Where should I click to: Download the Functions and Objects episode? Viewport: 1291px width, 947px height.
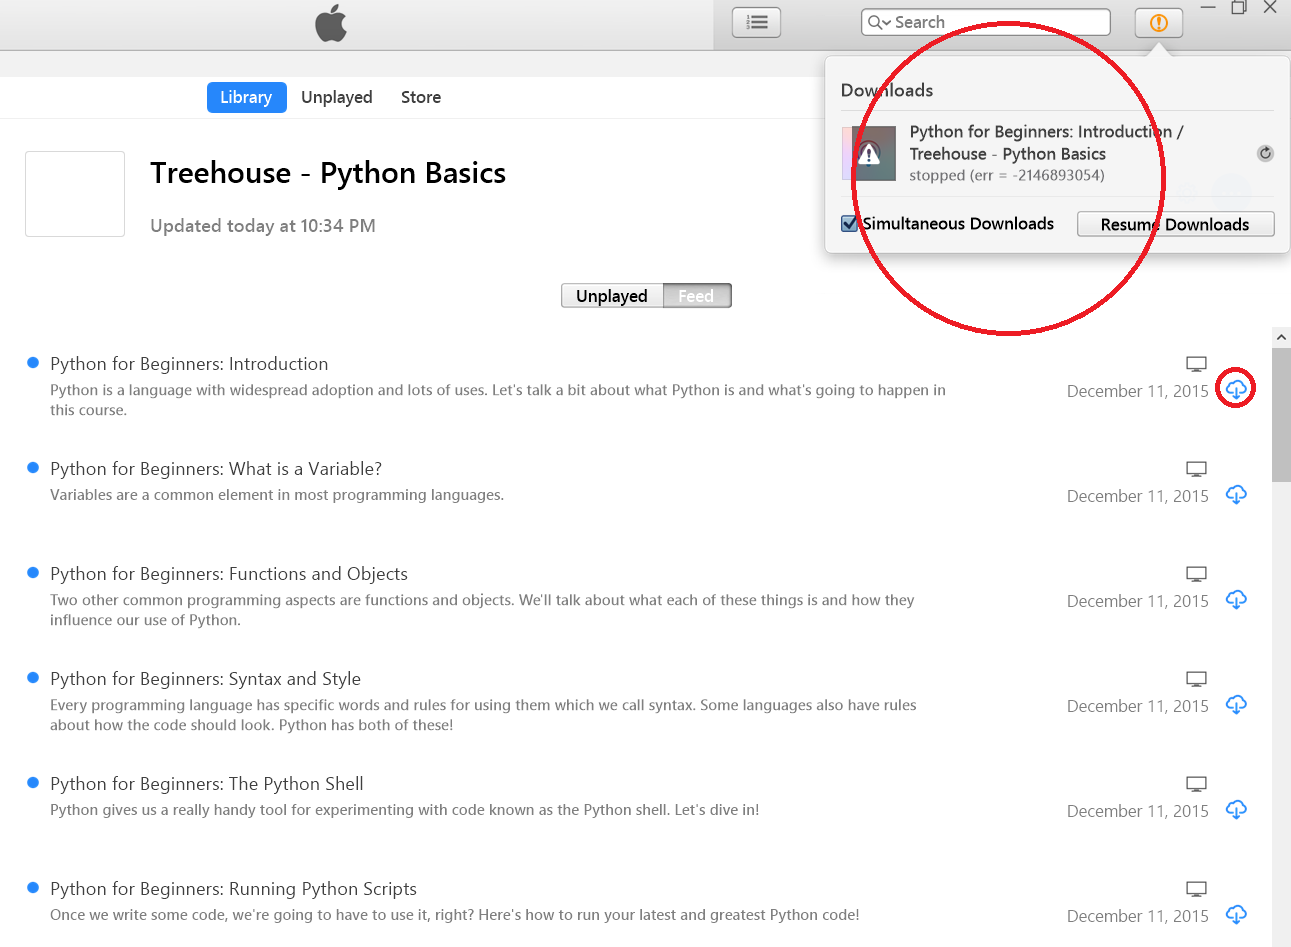coord(1236,599)
